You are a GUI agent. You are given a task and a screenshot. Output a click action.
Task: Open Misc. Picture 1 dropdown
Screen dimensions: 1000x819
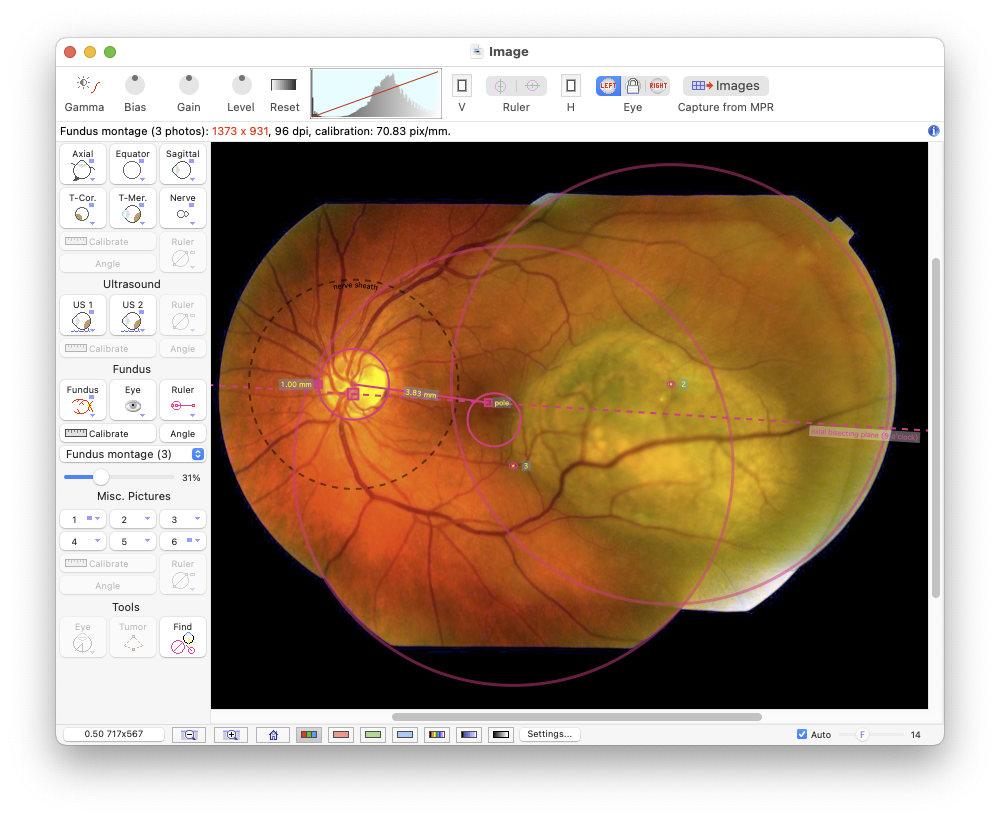coord(83,519)
